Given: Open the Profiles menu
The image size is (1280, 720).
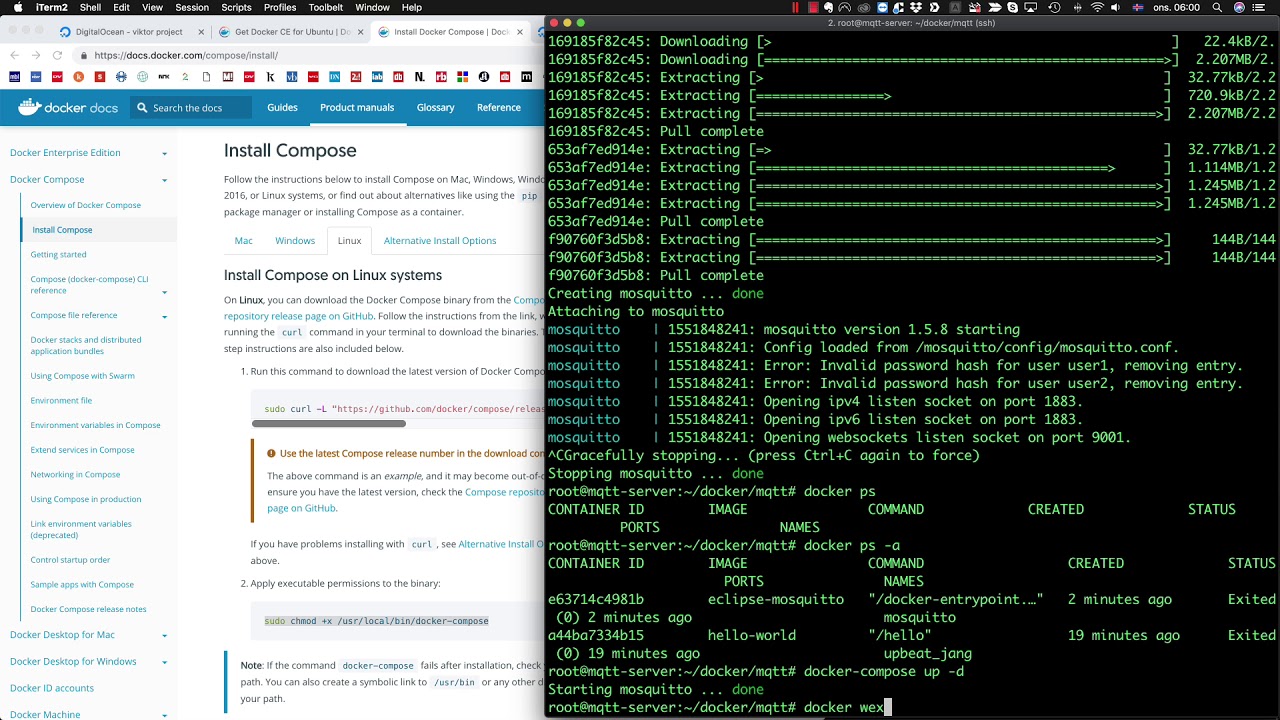Looking at the screenshot, I should coord(280,7).
